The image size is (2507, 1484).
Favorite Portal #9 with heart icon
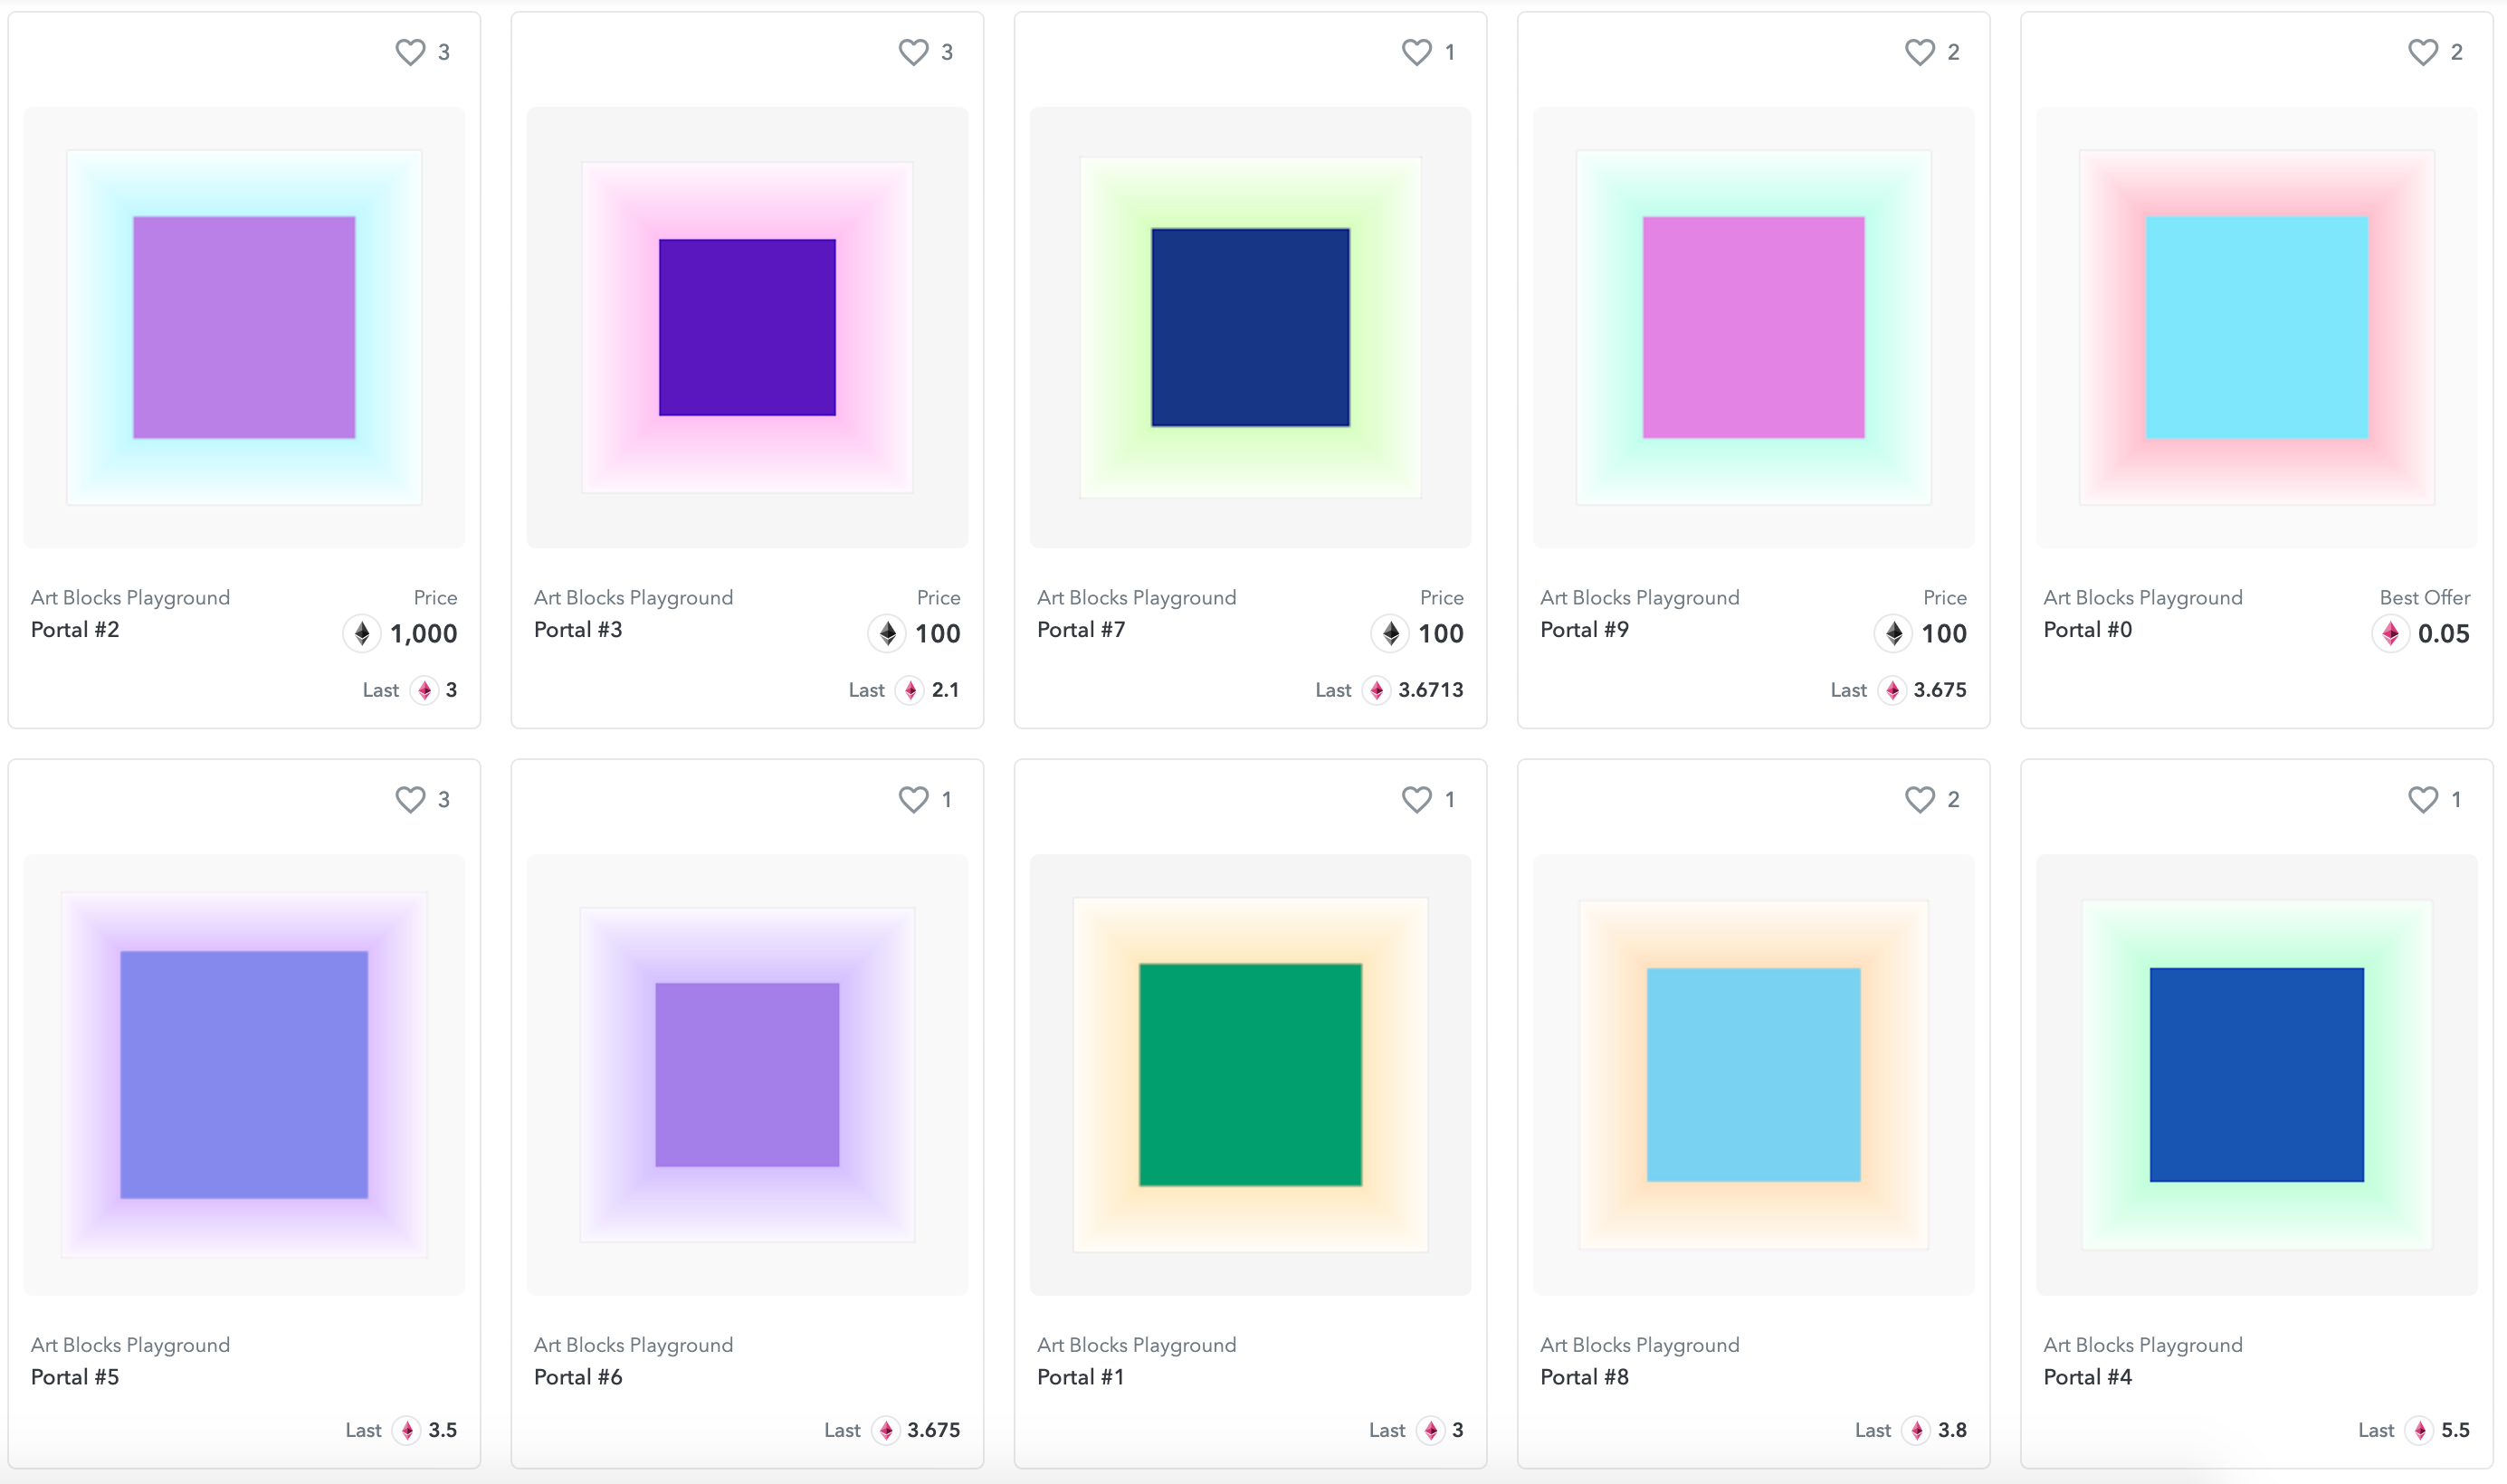[1919, 52]
